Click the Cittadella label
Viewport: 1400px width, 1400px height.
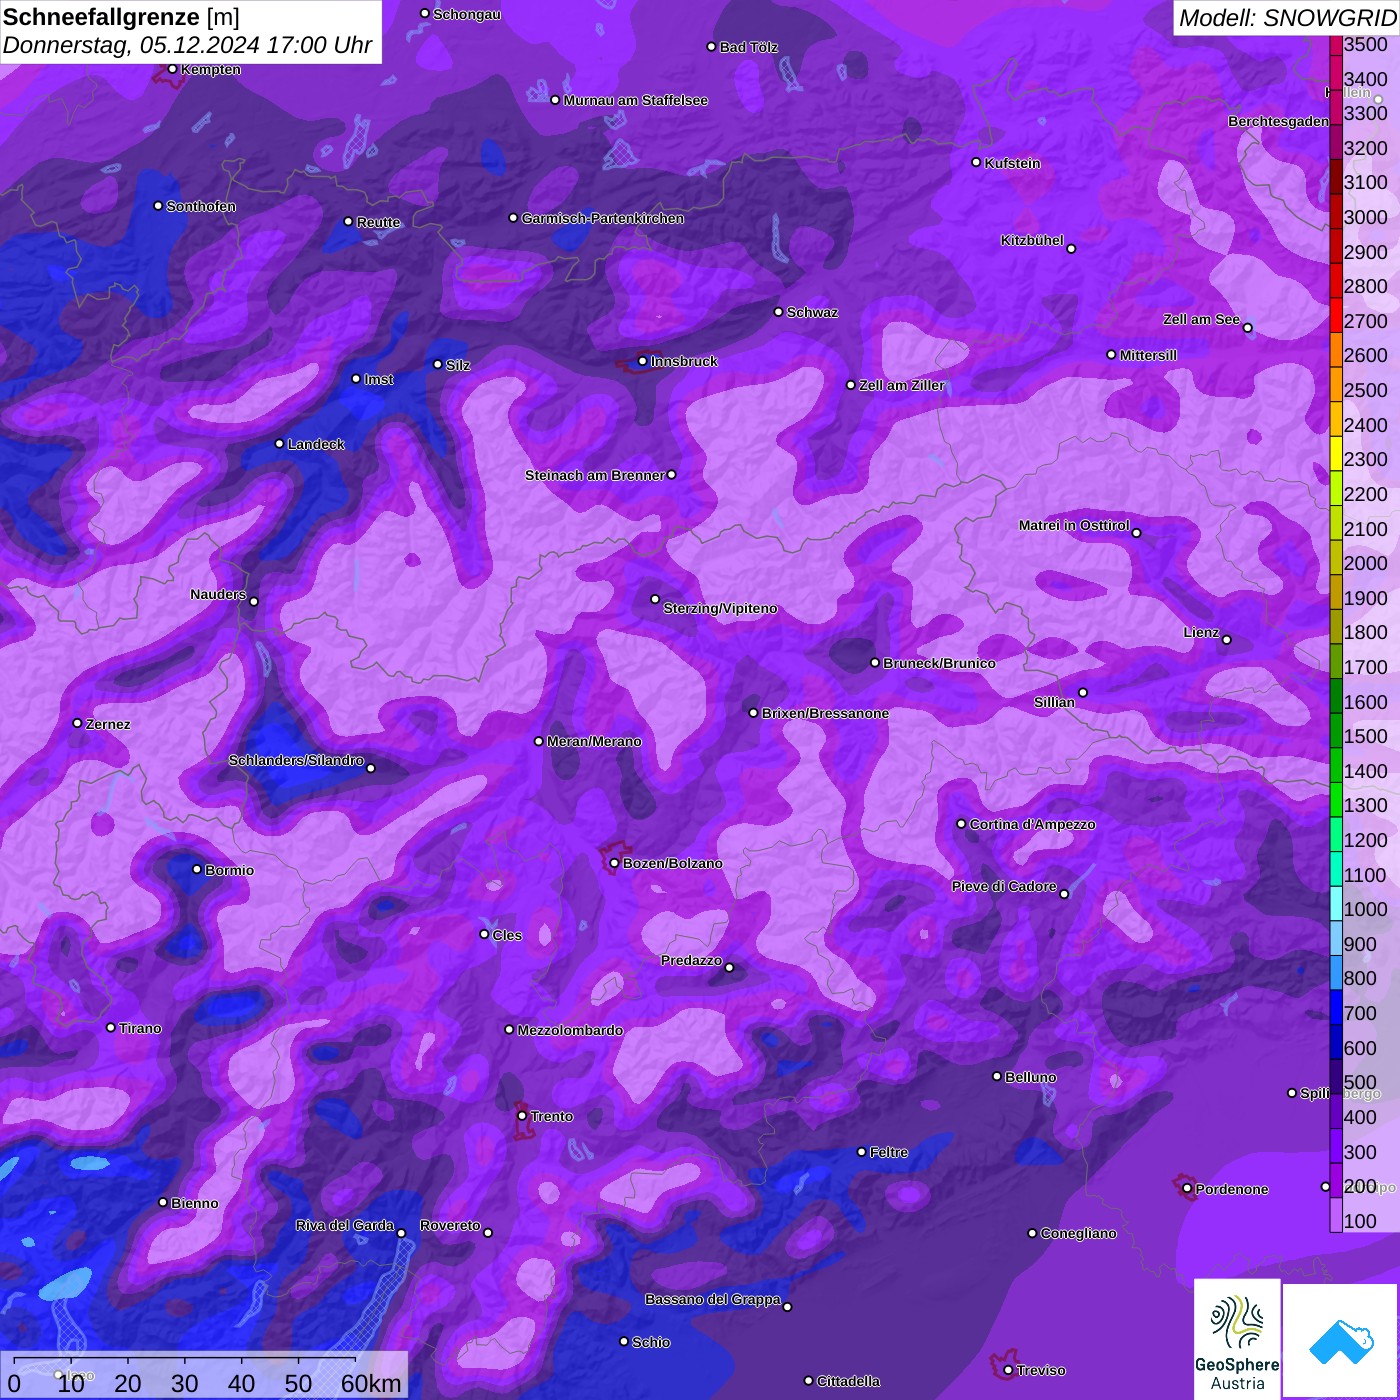(x=848, y=1381)
